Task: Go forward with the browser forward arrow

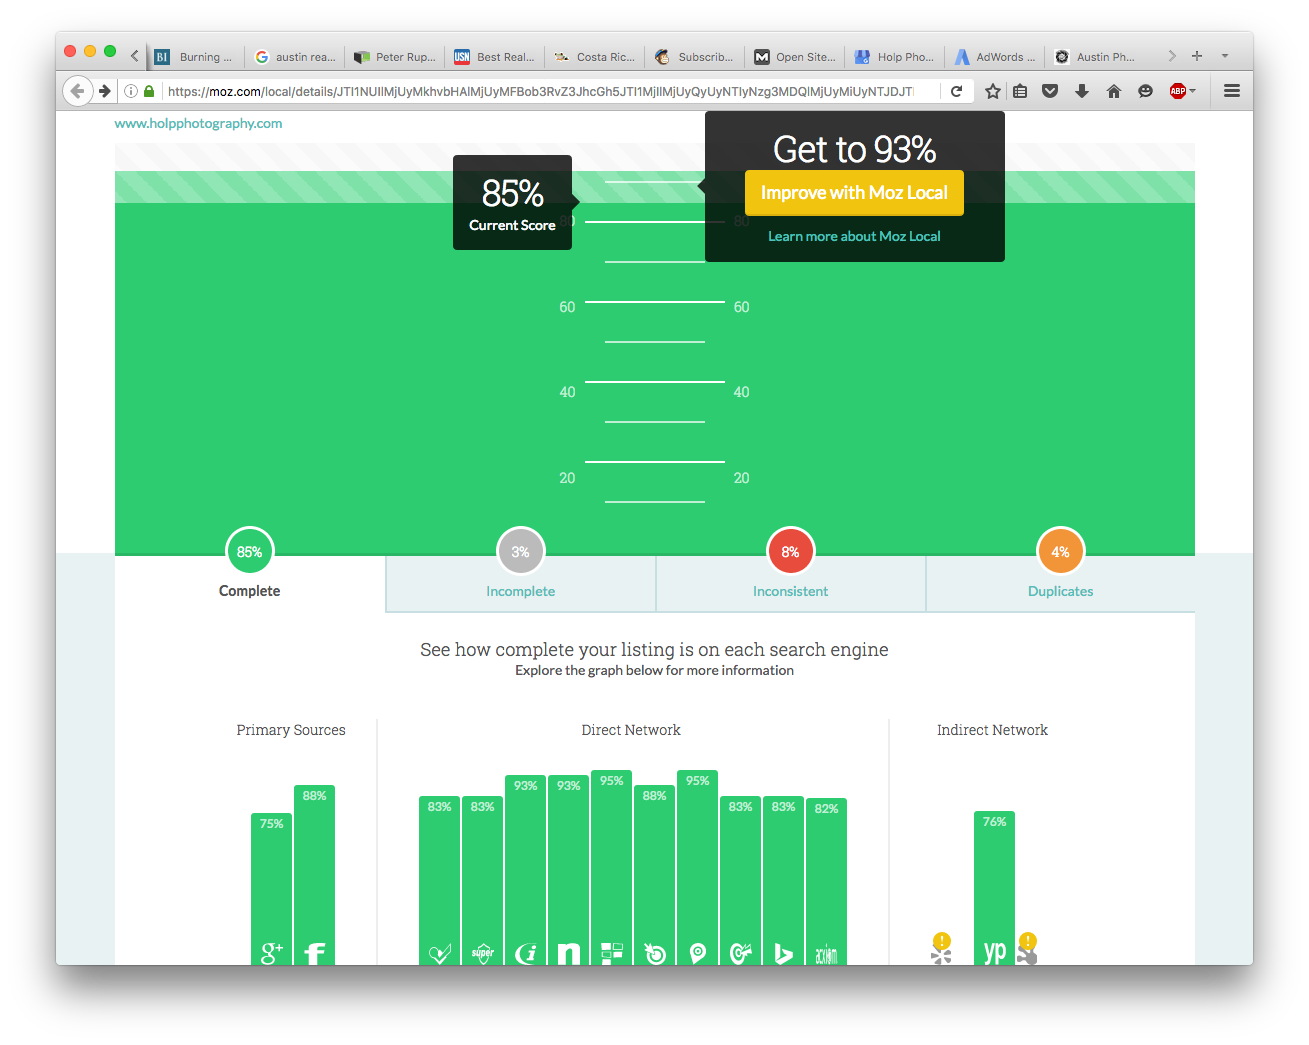Action: pyautogui.click(x=105, y=91)
